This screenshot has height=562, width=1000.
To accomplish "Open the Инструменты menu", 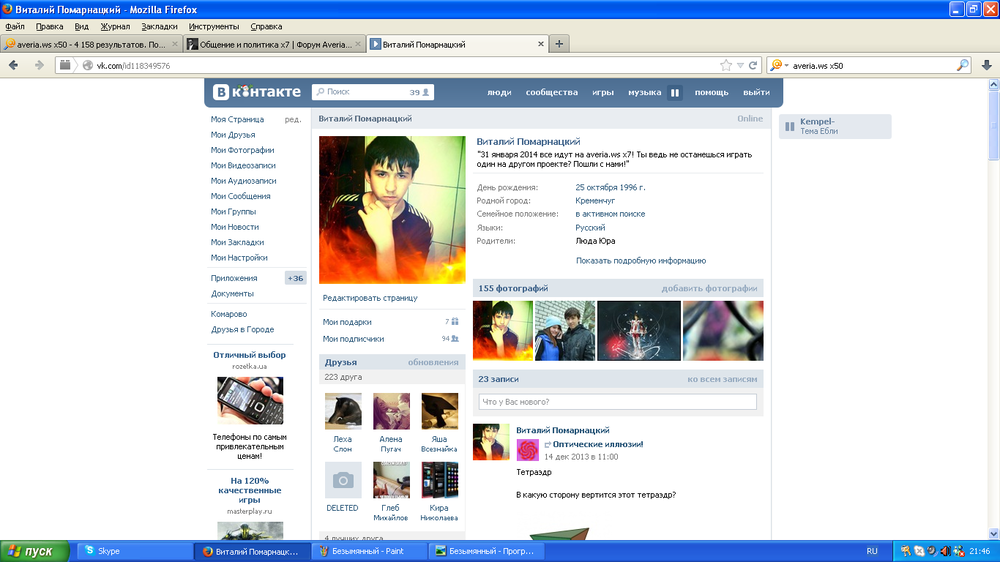I will tap(214, 26).
